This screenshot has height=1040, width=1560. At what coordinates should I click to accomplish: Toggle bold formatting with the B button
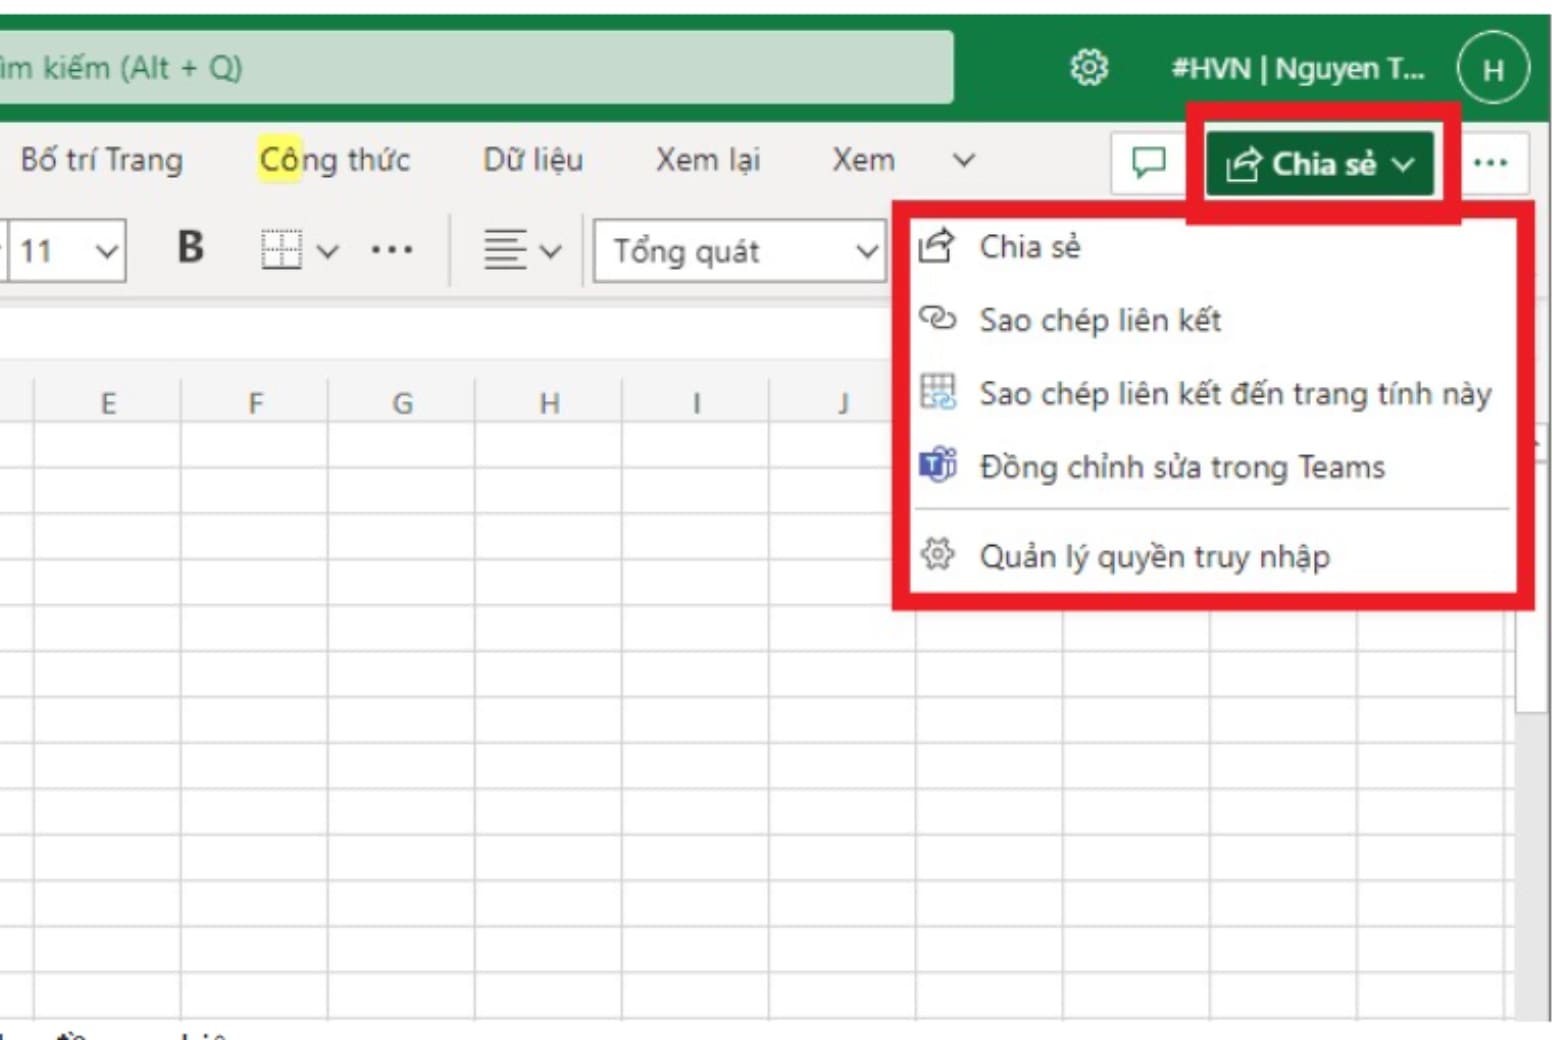[x=190, y=248]
